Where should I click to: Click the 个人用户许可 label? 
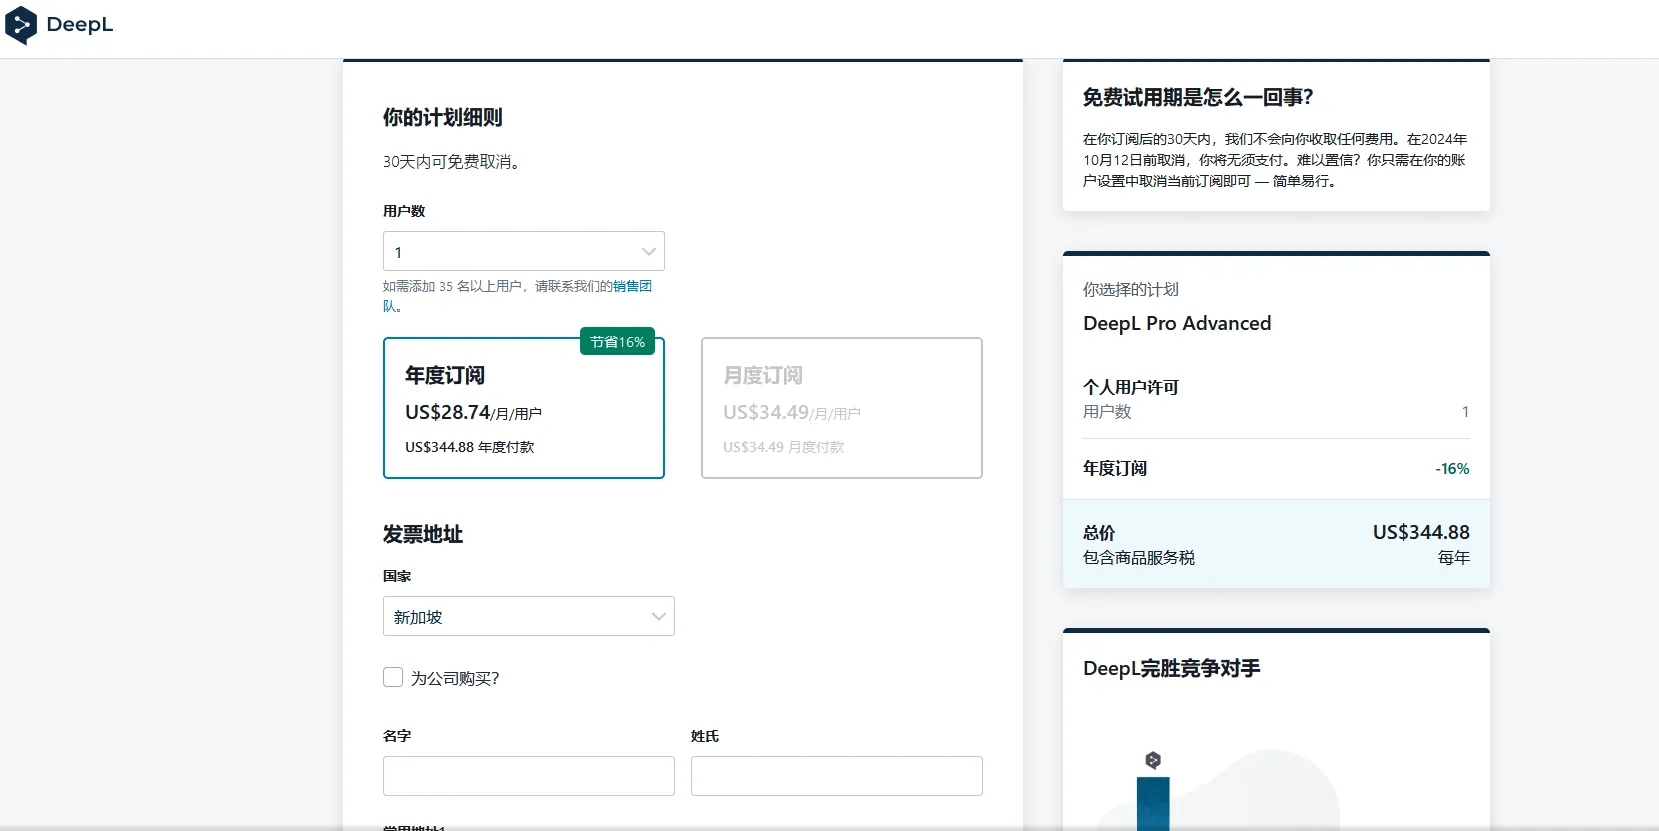[1131, 387]
